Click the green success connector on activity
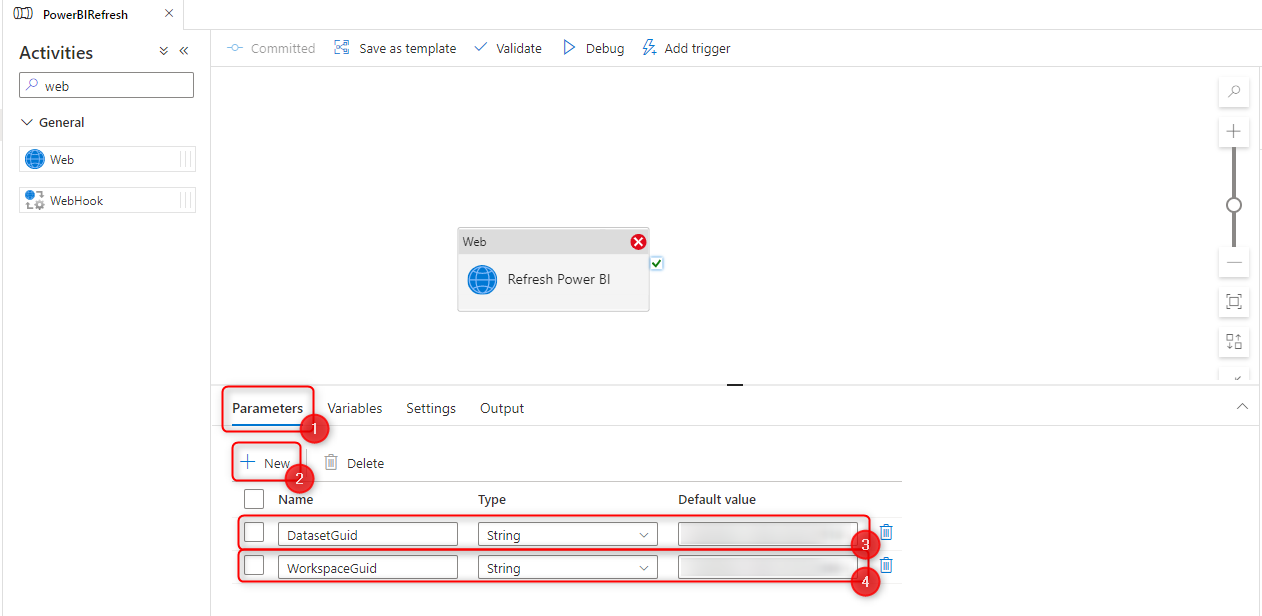This screenshot has height=616, width=1262. pos(657,263)
